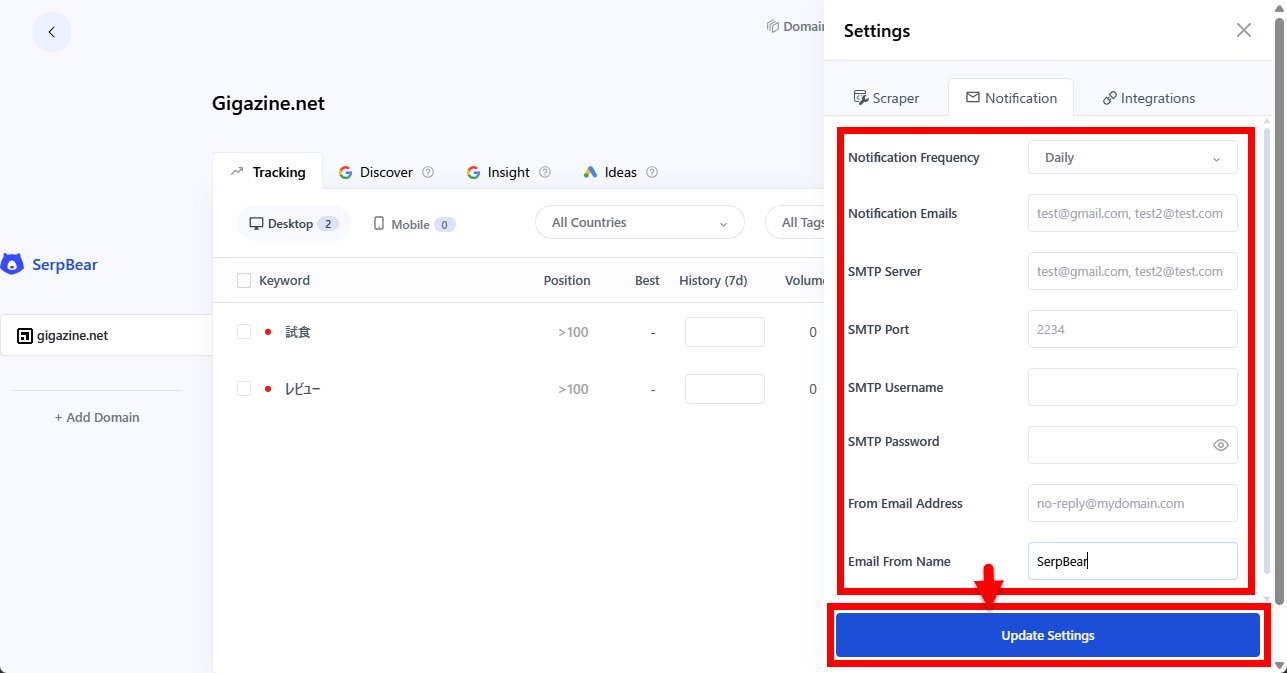Select the Mobile device filter
The height and width of the screenshot is (673, 1287).
click(414, 224)
